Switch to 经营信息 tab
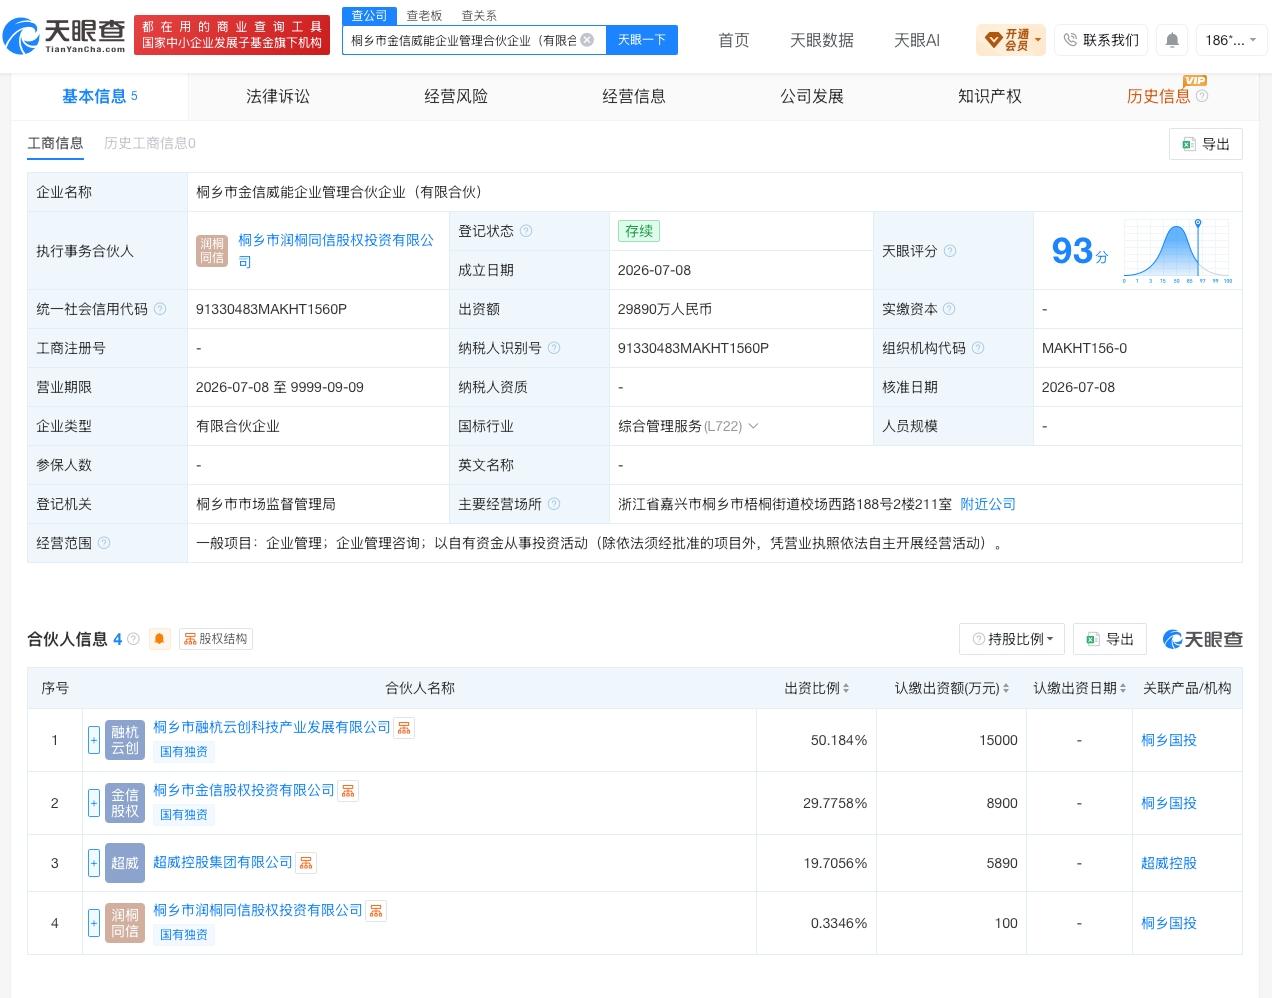 pos(634,96)
